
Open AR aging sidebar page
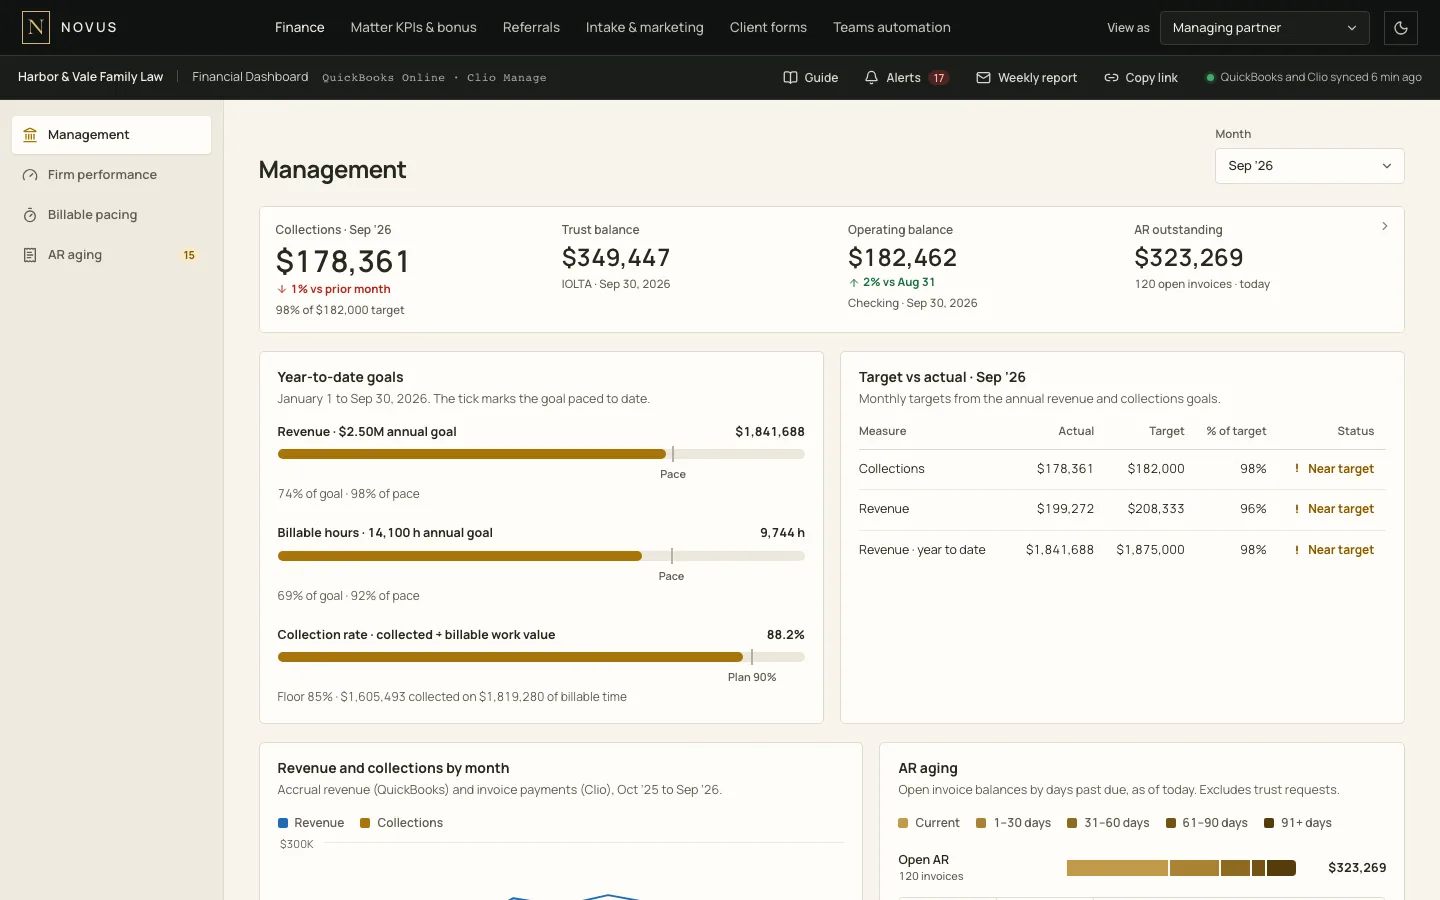coord(111,255)
